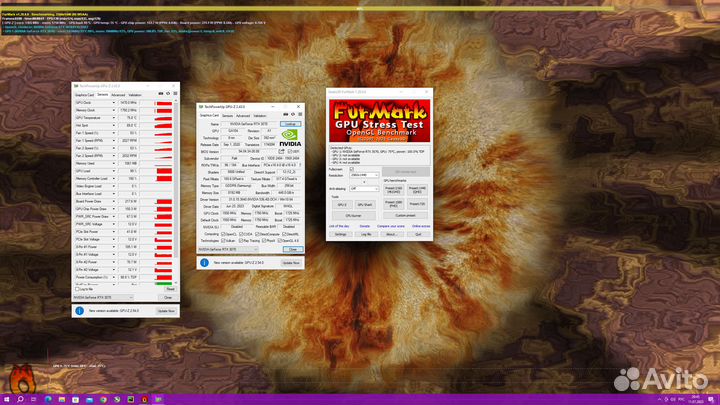Open FurMark Anti-aliasing dropdown
Image resolution: width=720 pixels, height=405 pixels.
tap(364, 189)
